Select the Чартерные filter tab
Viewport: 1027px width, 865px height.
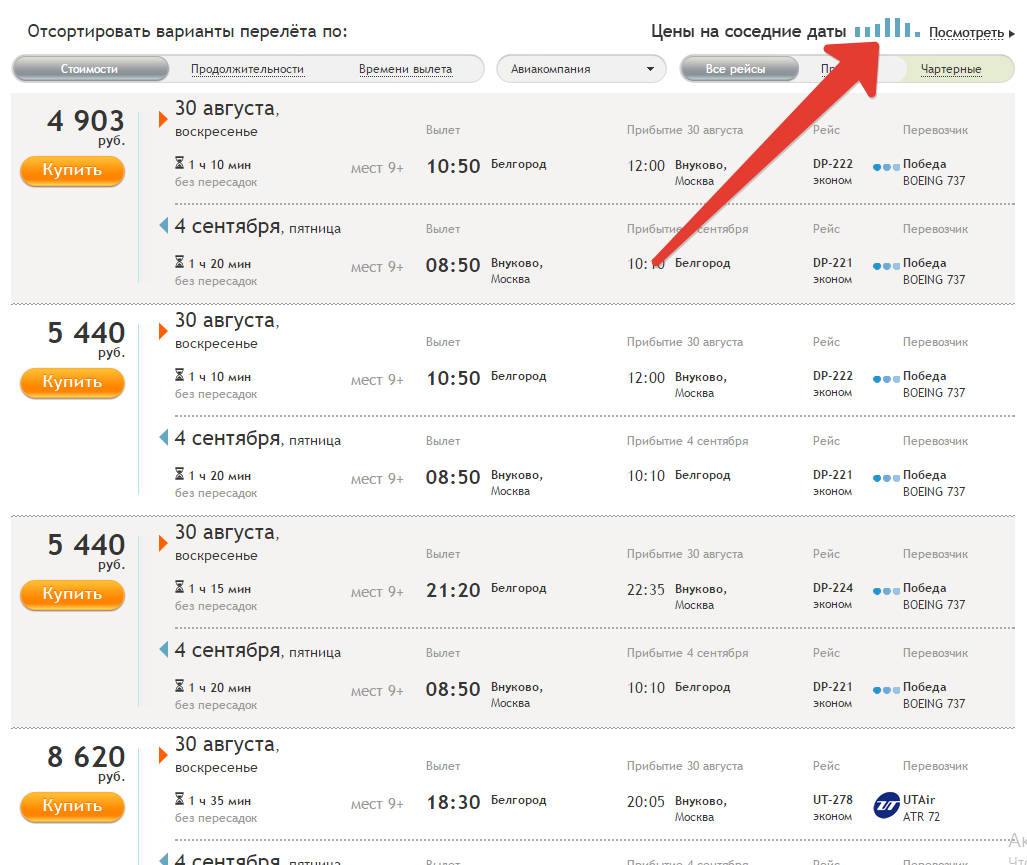coord(953,69)
